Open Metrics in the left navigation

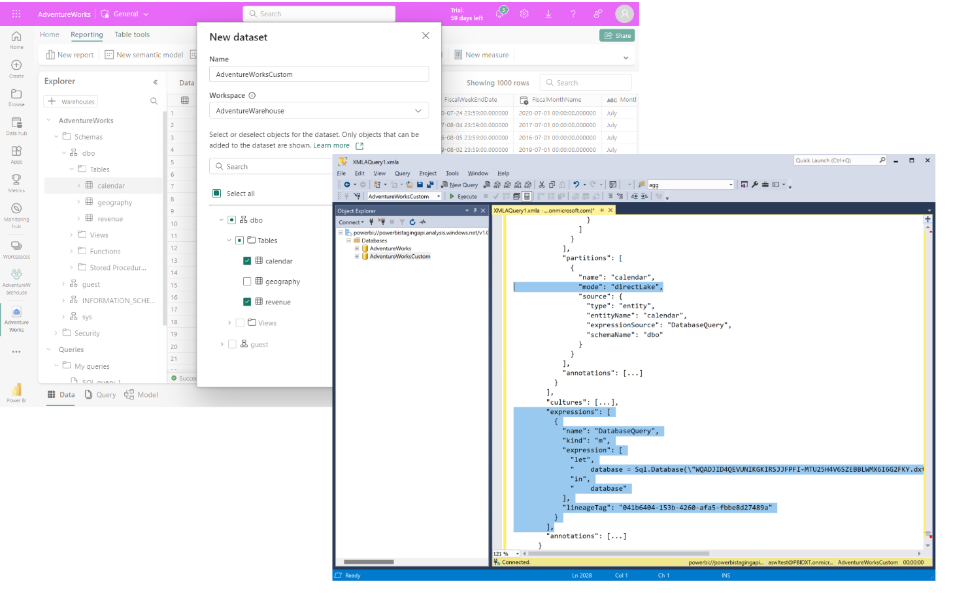point(17,183)
